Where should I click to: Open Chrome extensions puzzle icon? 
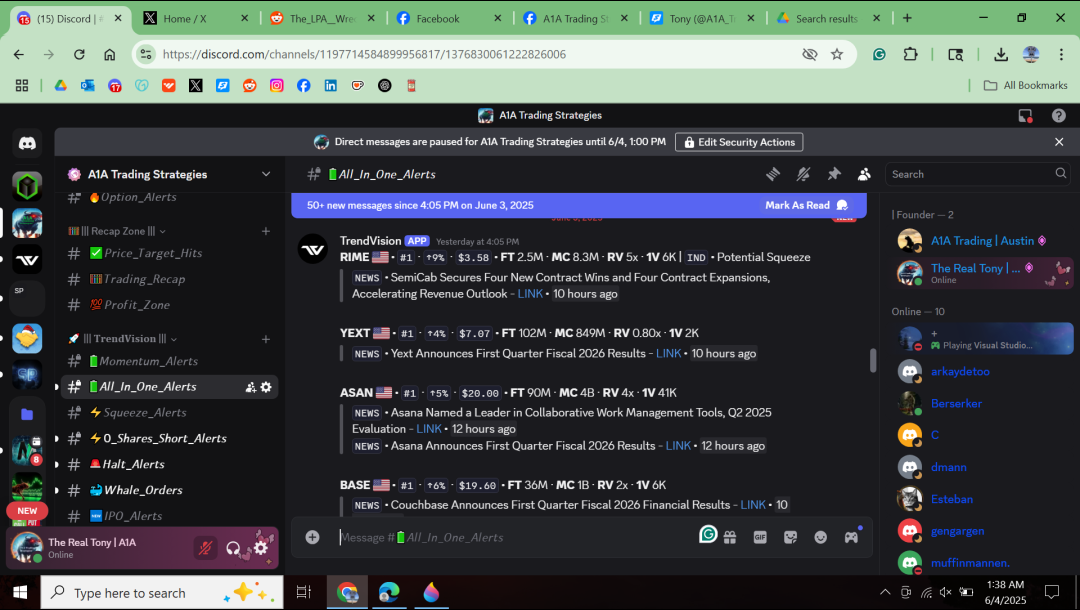pos(911,54)
